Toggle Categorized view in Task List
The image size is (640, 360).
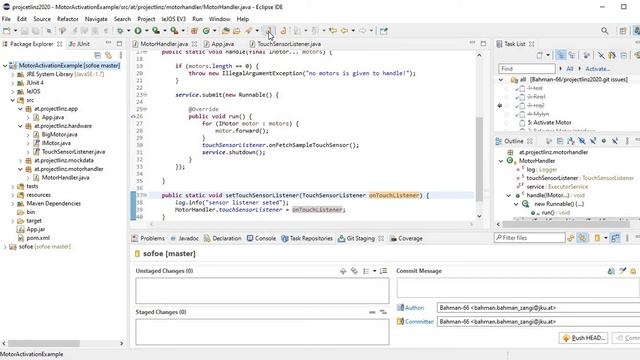[x=561, y=55]
